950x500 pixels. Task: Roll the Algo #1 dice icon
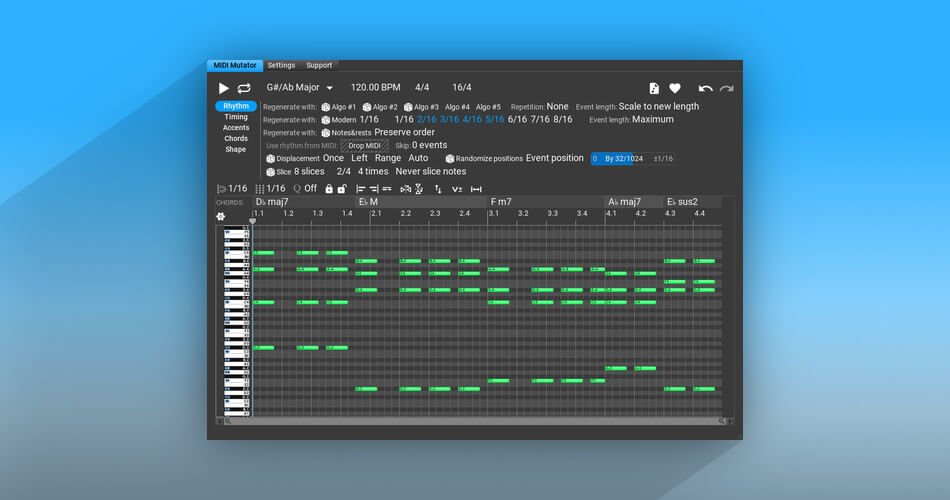[325, 107]
